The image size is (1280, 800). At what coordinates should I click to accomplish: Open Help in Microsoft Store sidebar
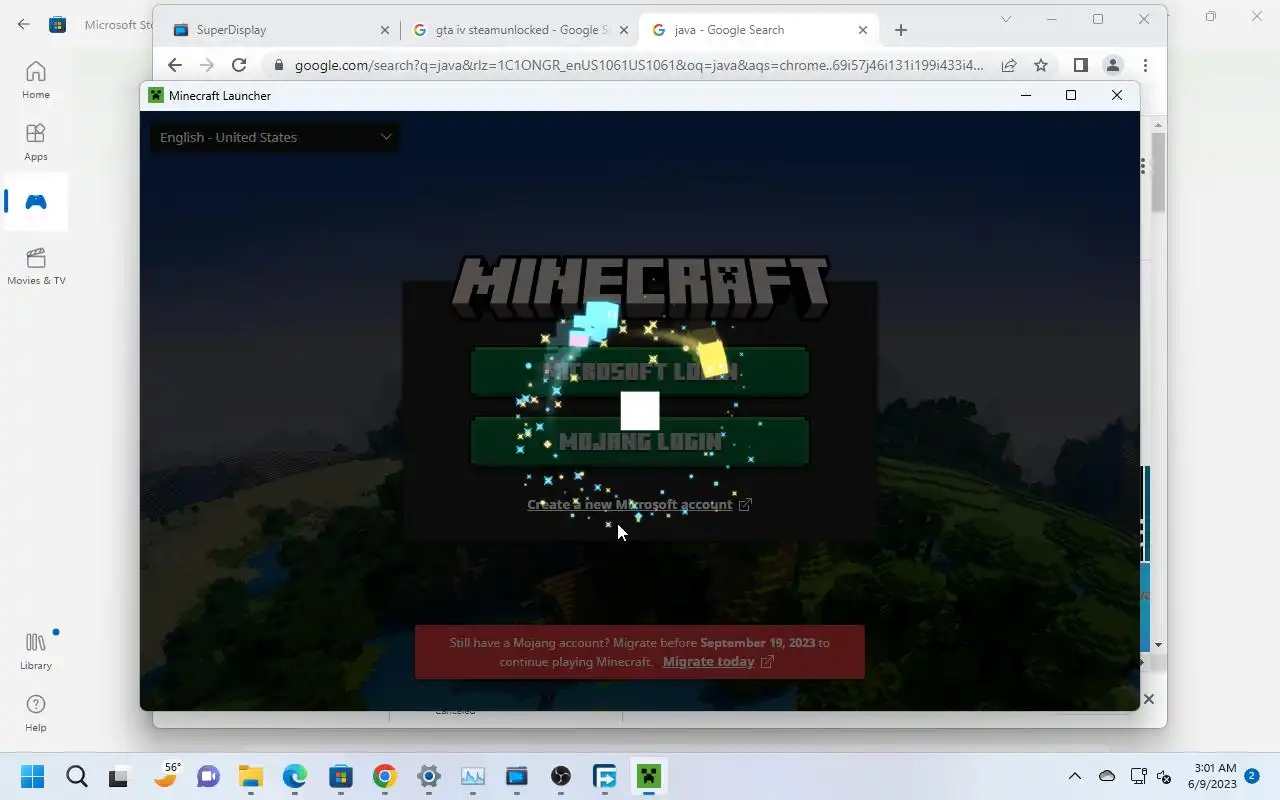(x=36, y=713)
